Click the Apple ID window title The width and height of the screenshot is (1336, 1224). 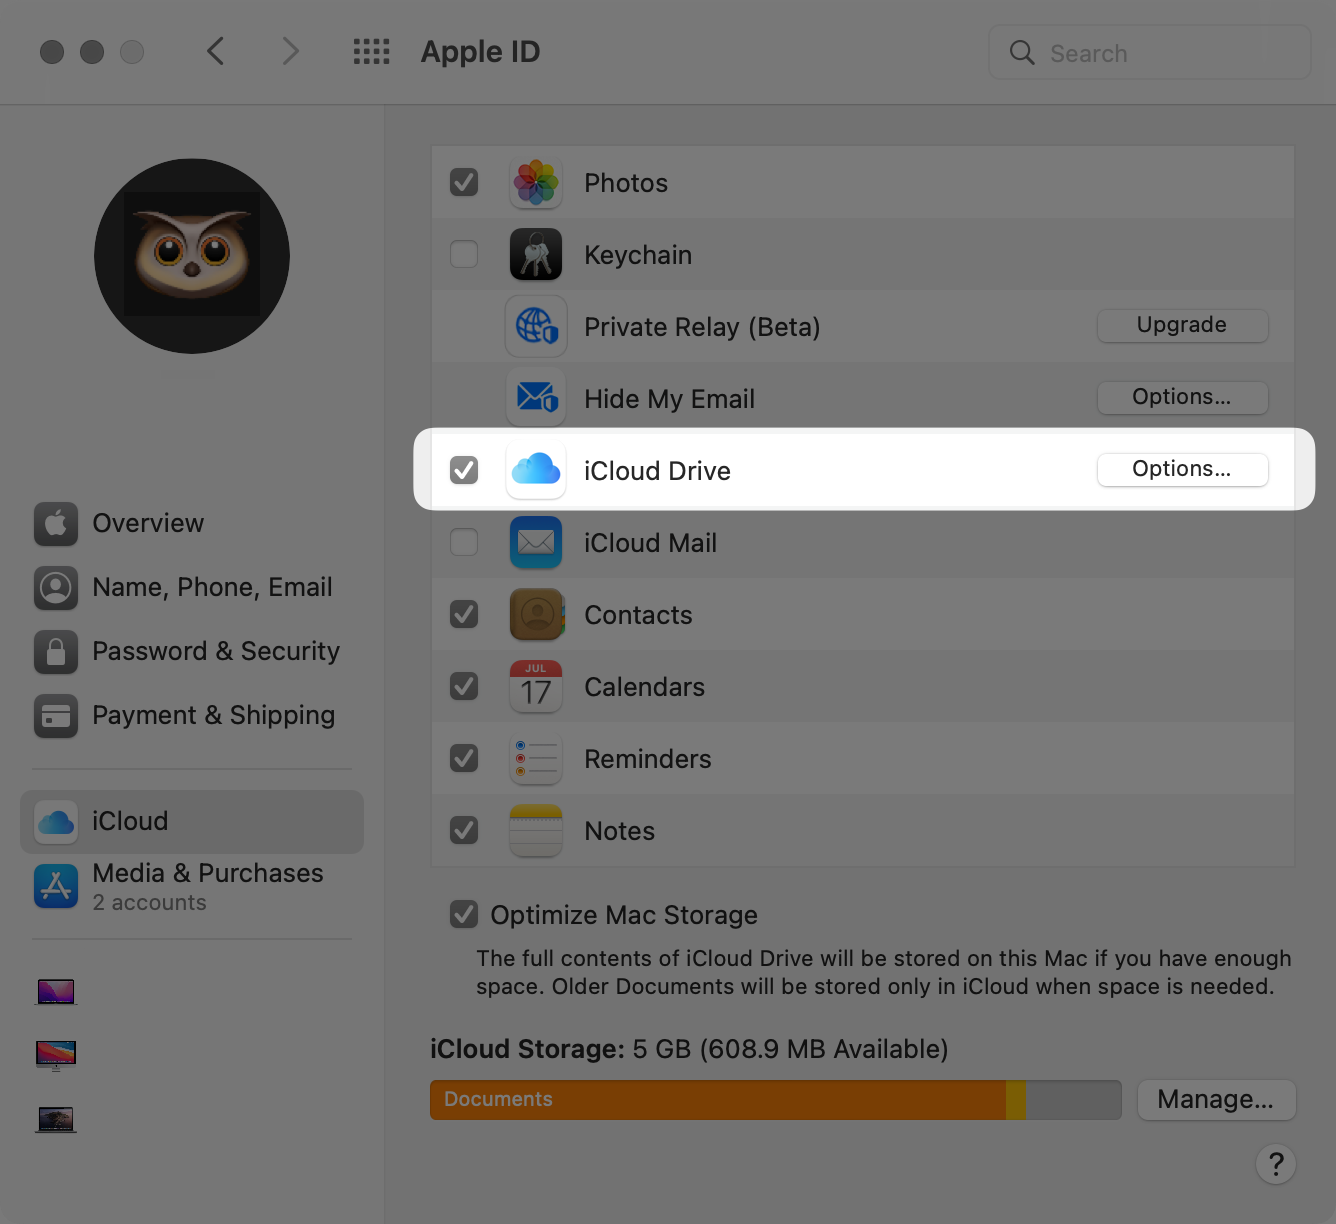coord(480,51)
